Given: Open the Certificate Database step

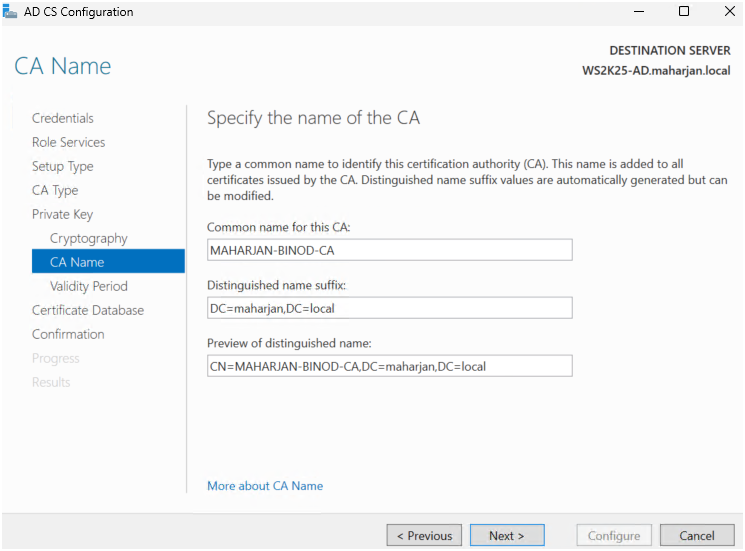Looking at the screenshot, I should click(x=88, y=310).
